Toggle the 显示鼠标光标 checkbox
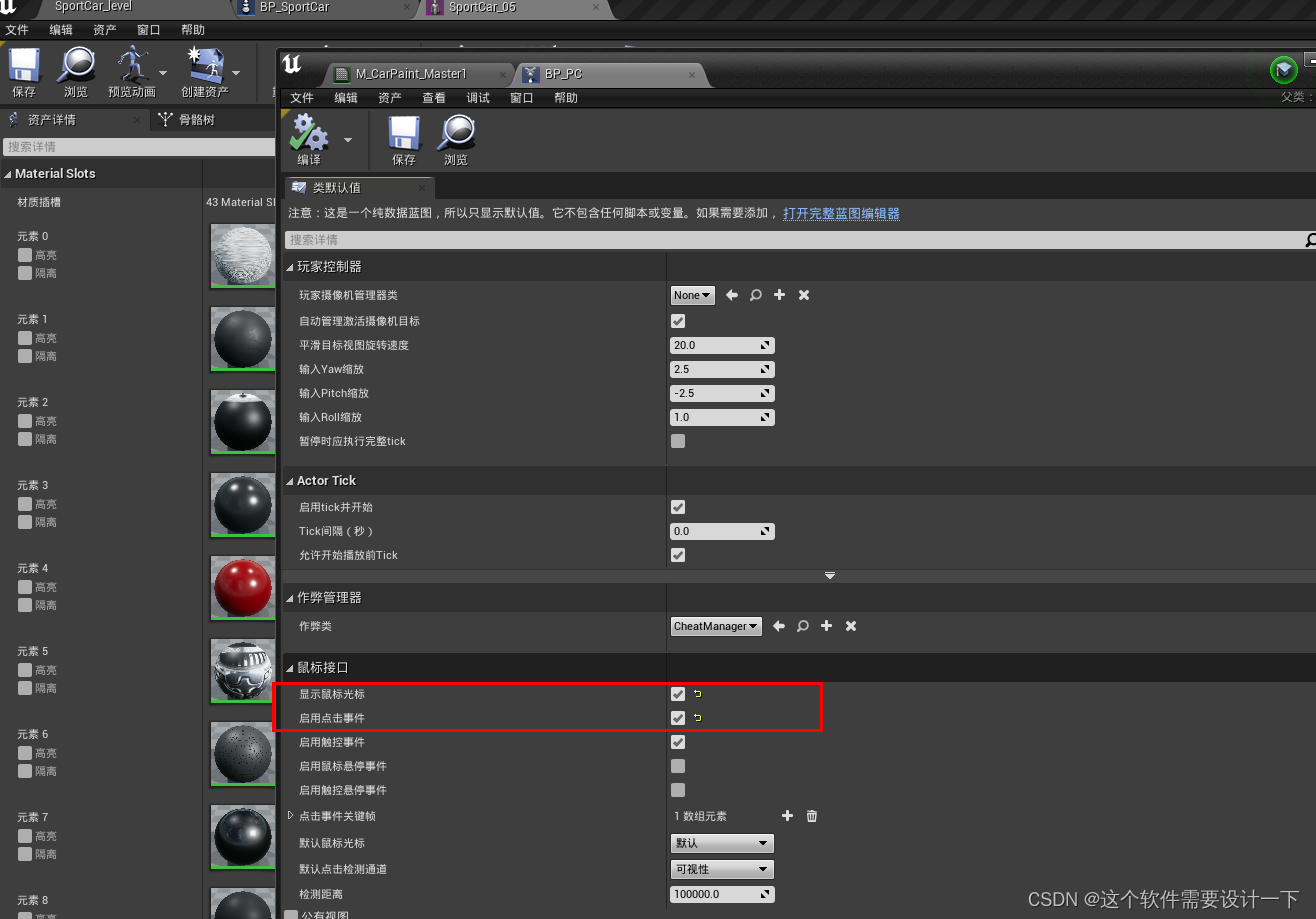1316x919 pixels. pyautogui.click(x=678, y=693)
